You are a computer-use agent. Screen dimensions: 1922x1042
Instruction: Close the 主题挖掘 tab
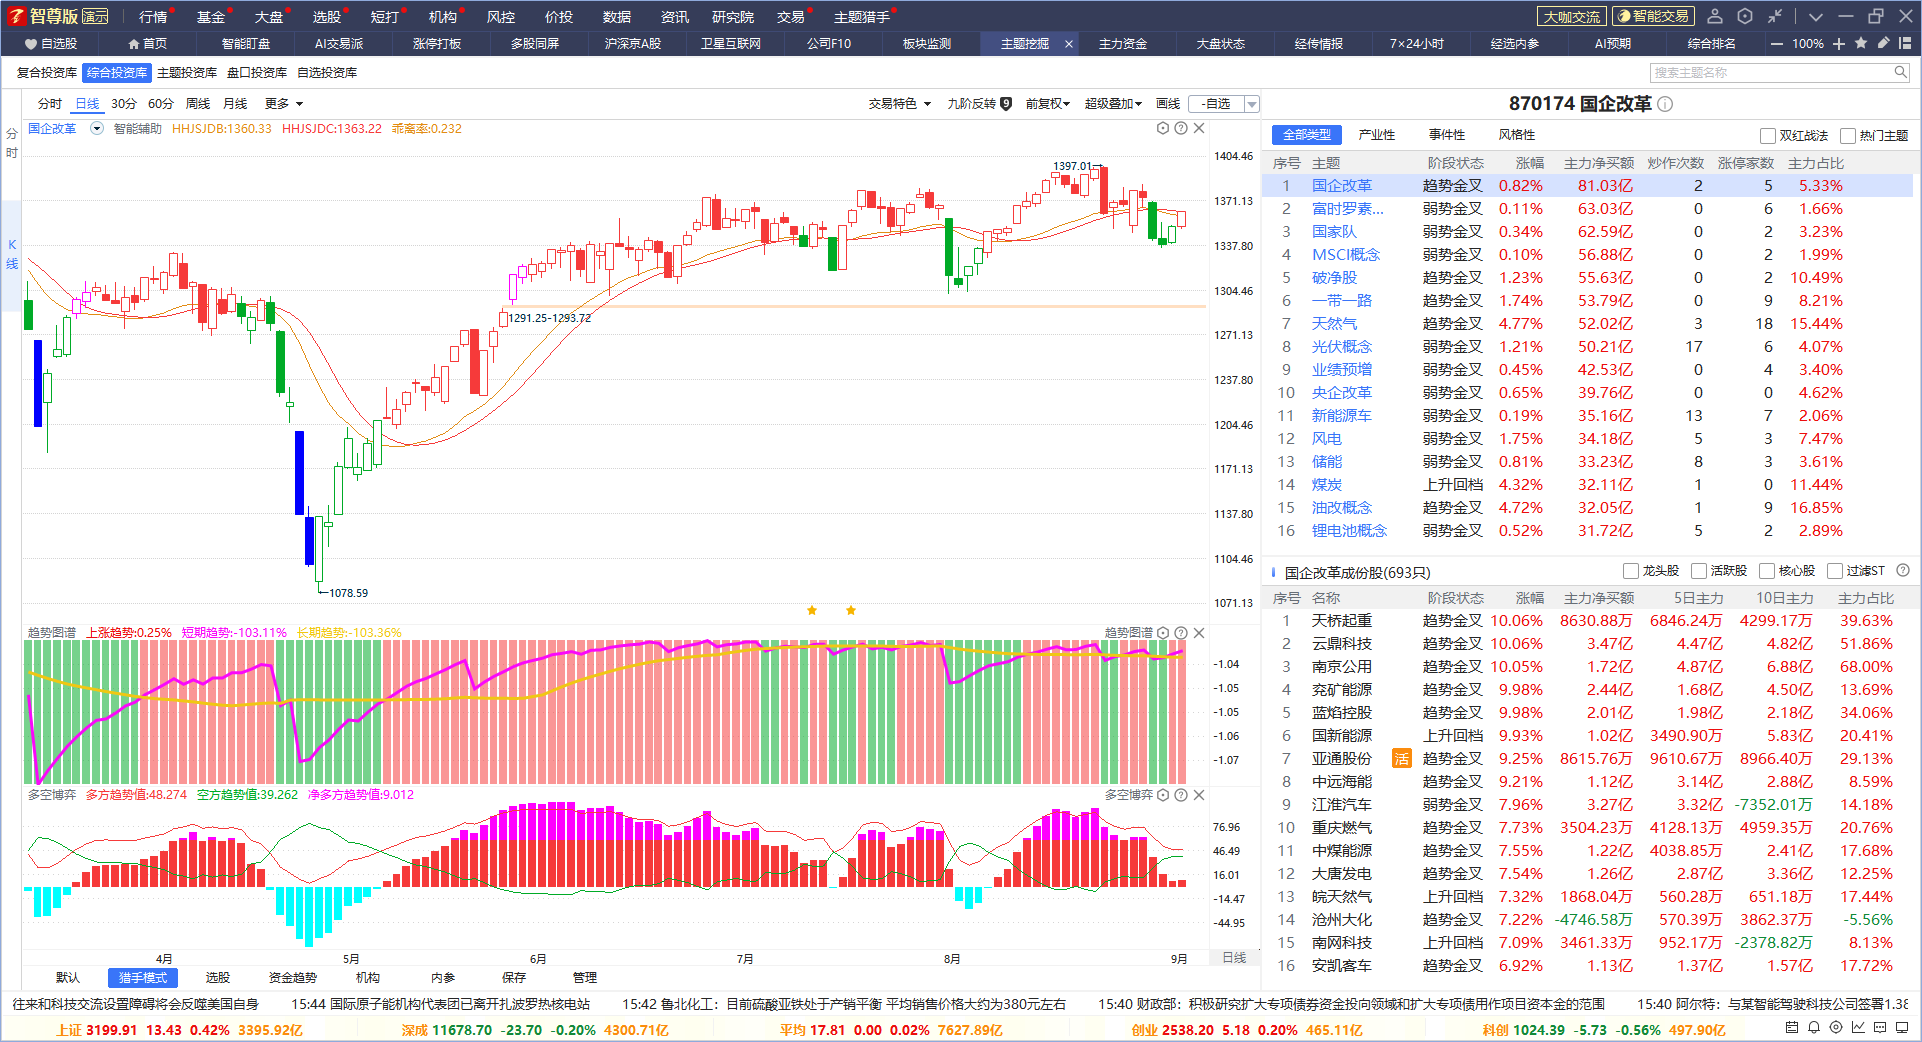click(1069, 44)
